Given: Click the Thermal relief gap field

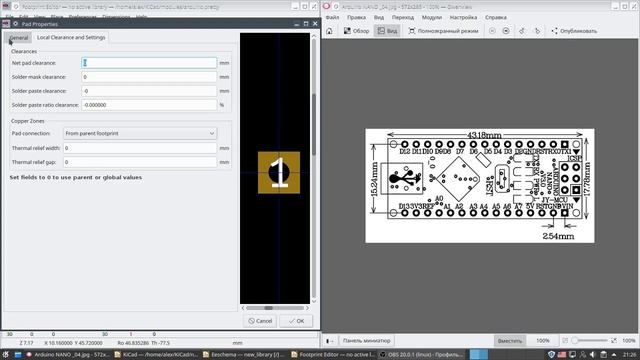Looking at the screenshot, I should pyautogui.click(x=140, y=162).
